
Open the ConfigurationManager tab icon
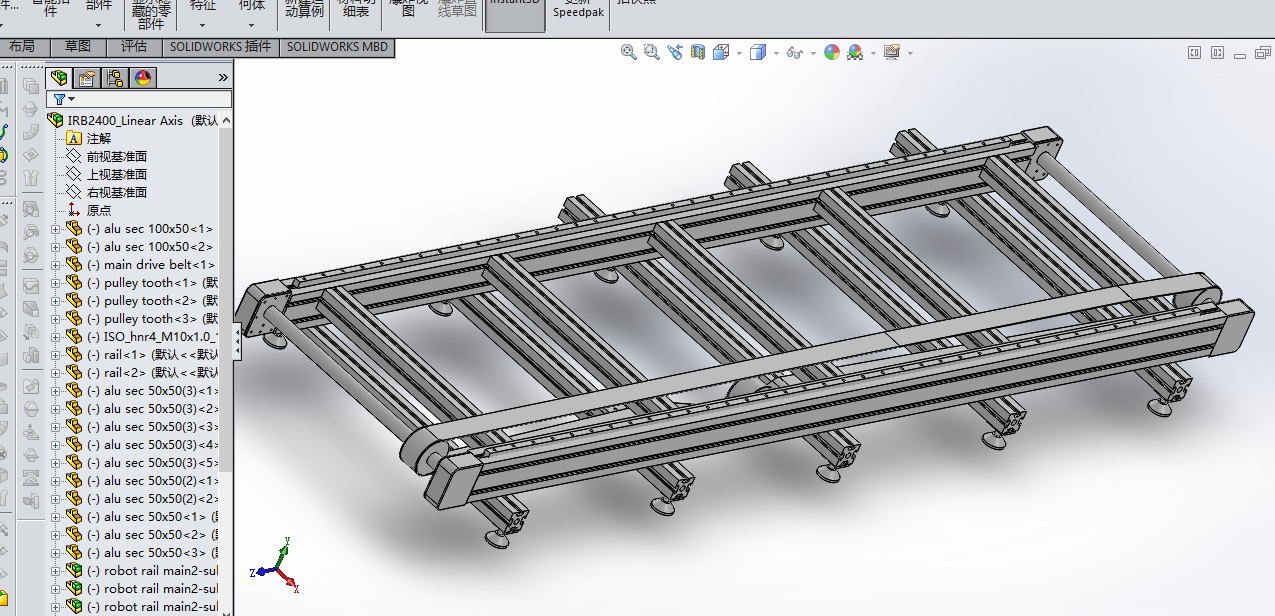(115, 77)
